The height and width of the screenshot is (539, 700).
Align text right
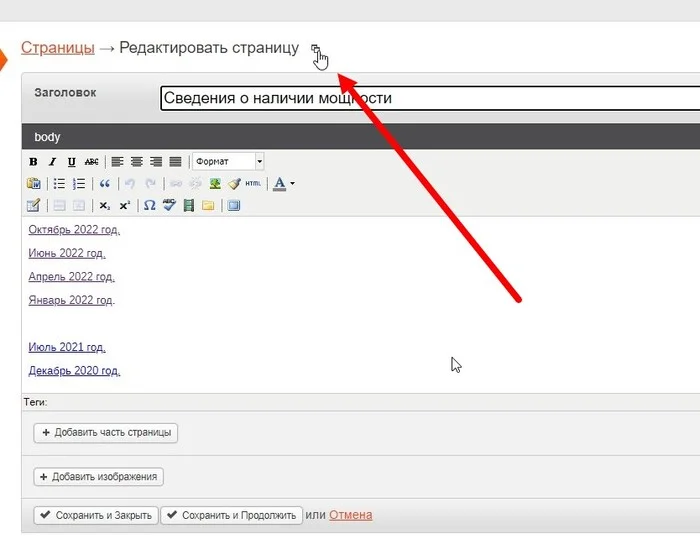click(156, 162)
